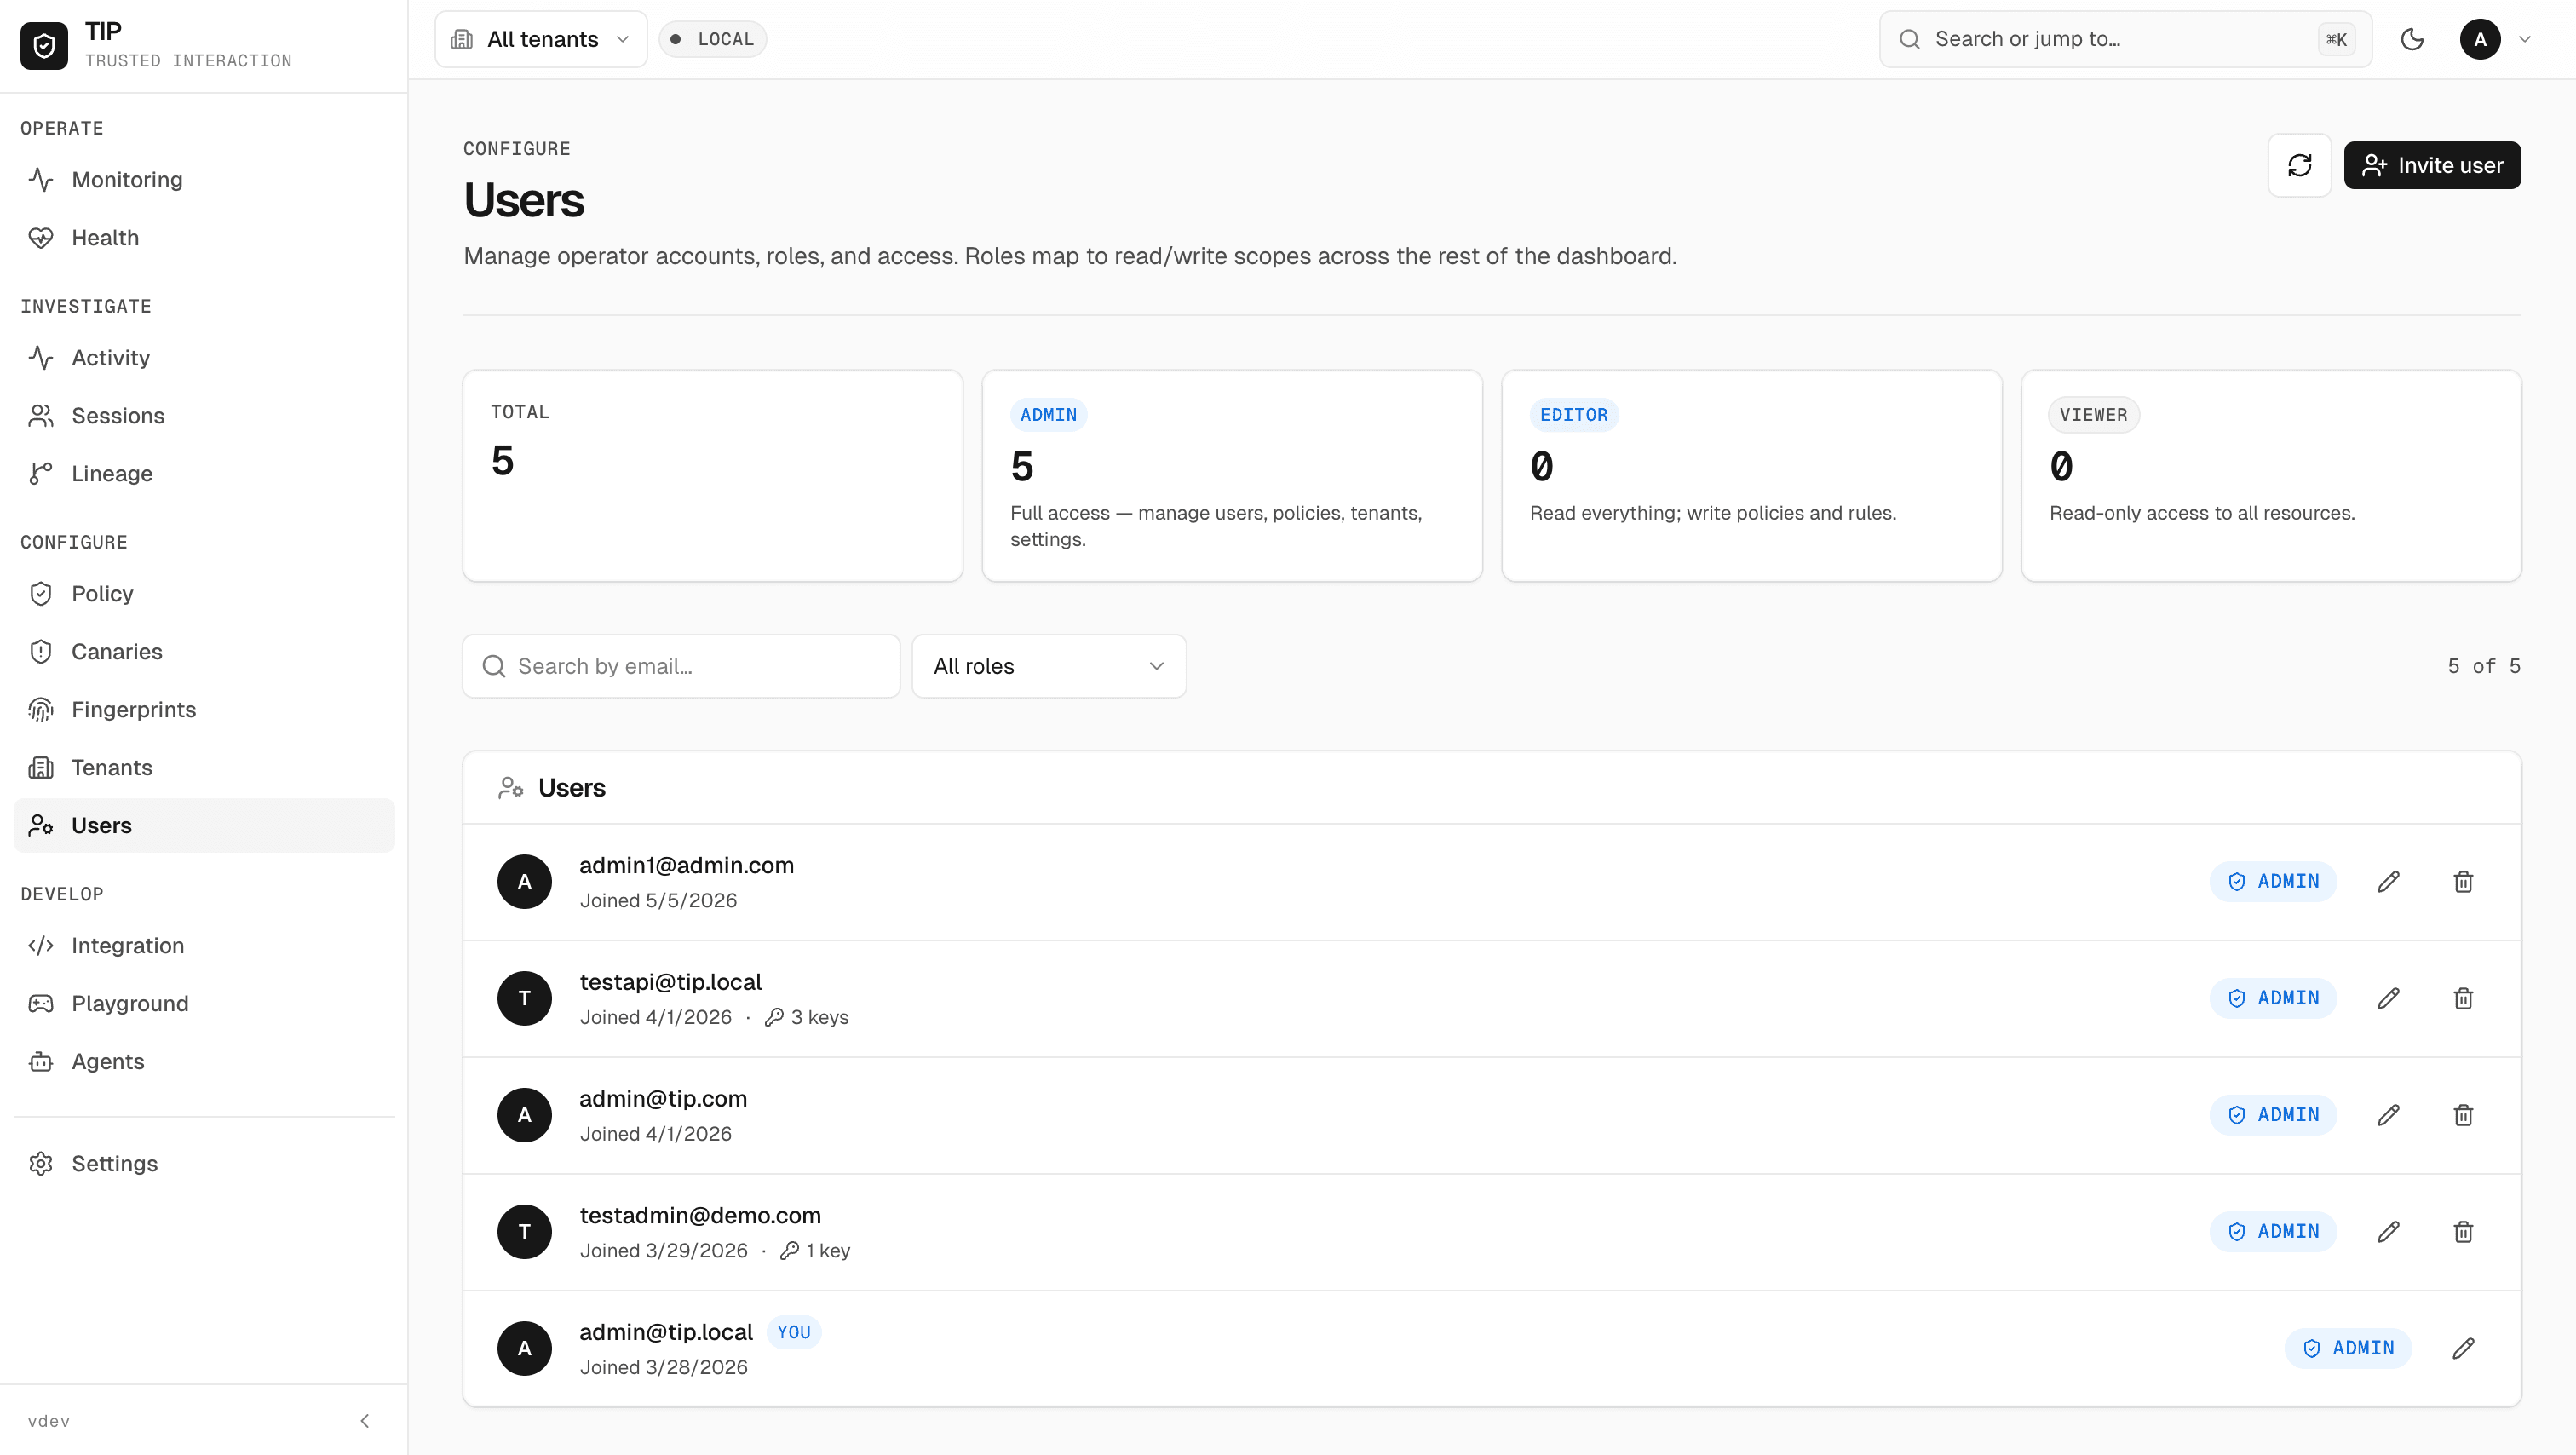Click the 5 of 5 results counter
Screen dimensions: 2576x1455
[2484, 666]
